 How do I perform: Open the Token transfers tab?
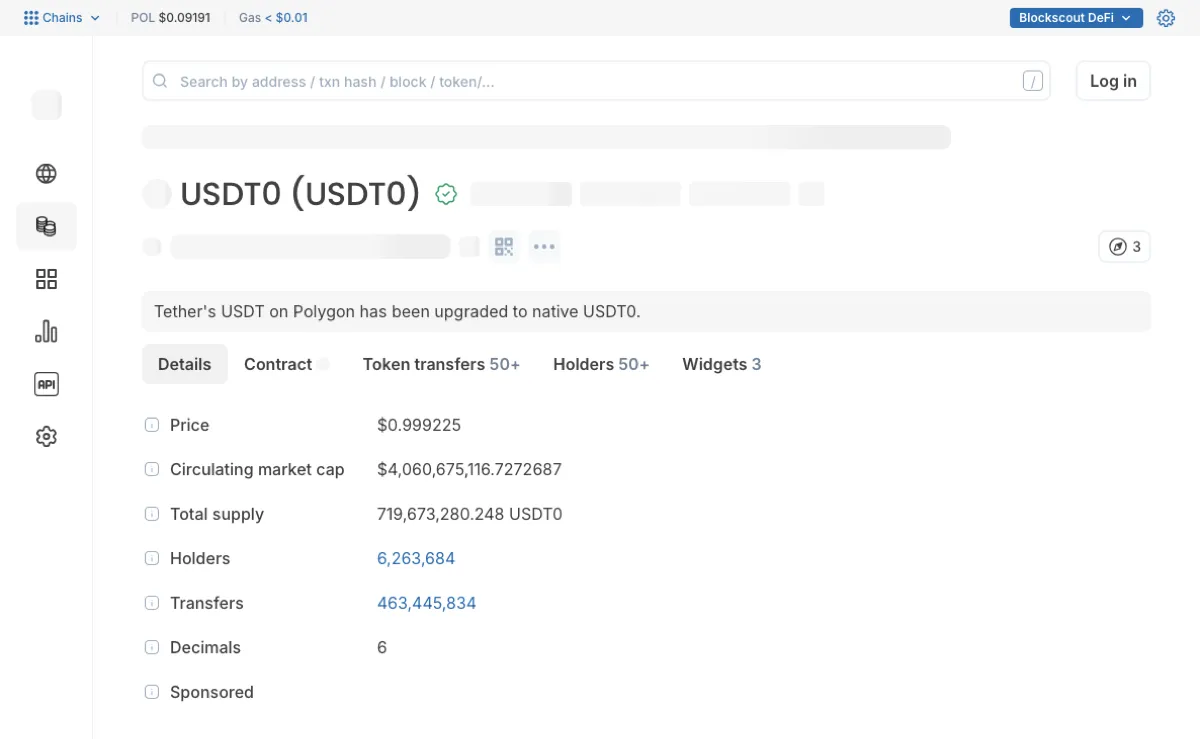pos(441,364)
